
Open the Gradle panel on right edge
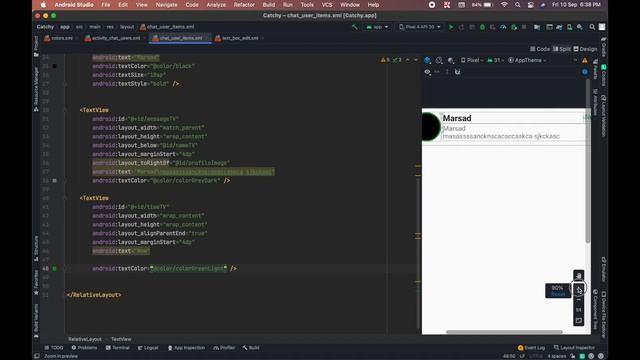(x=604, y=46)
